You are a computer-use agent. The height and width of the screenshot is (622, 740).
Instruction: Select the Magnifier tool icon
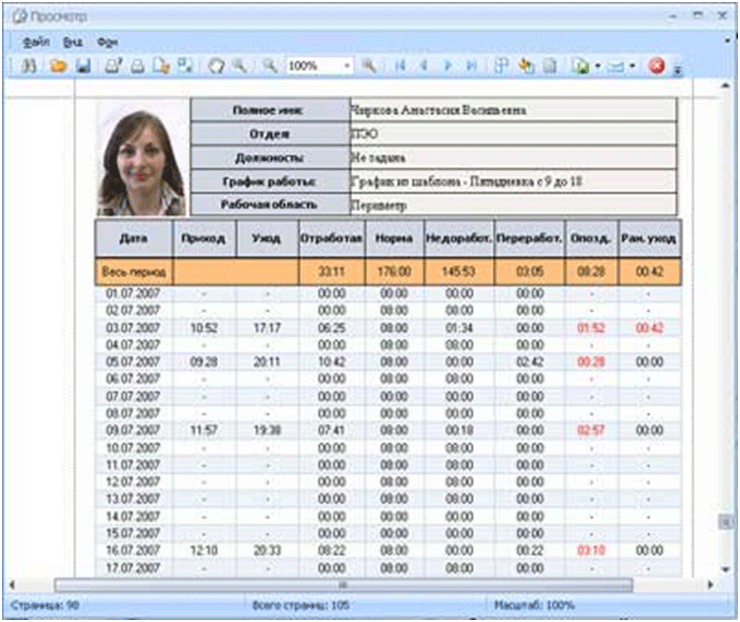tap(240, 66)
